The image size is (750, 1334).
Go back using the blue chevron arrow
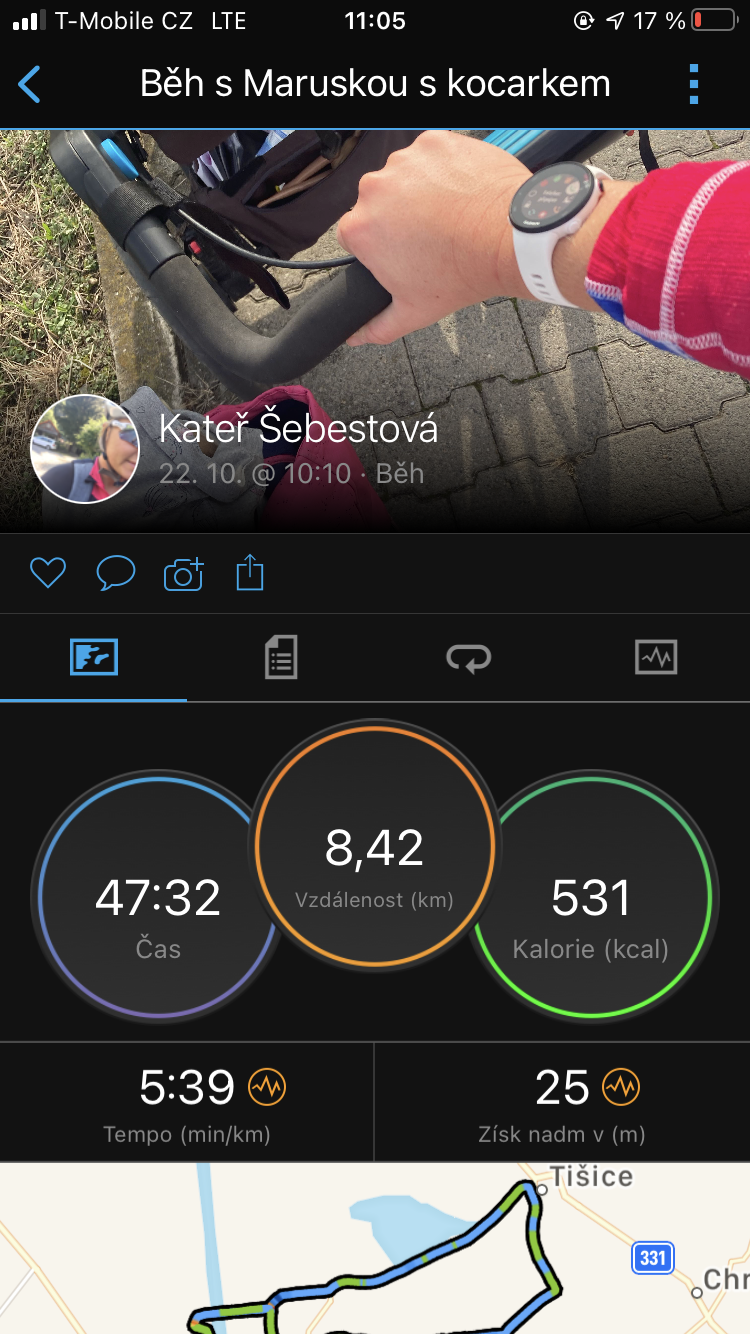30,84
